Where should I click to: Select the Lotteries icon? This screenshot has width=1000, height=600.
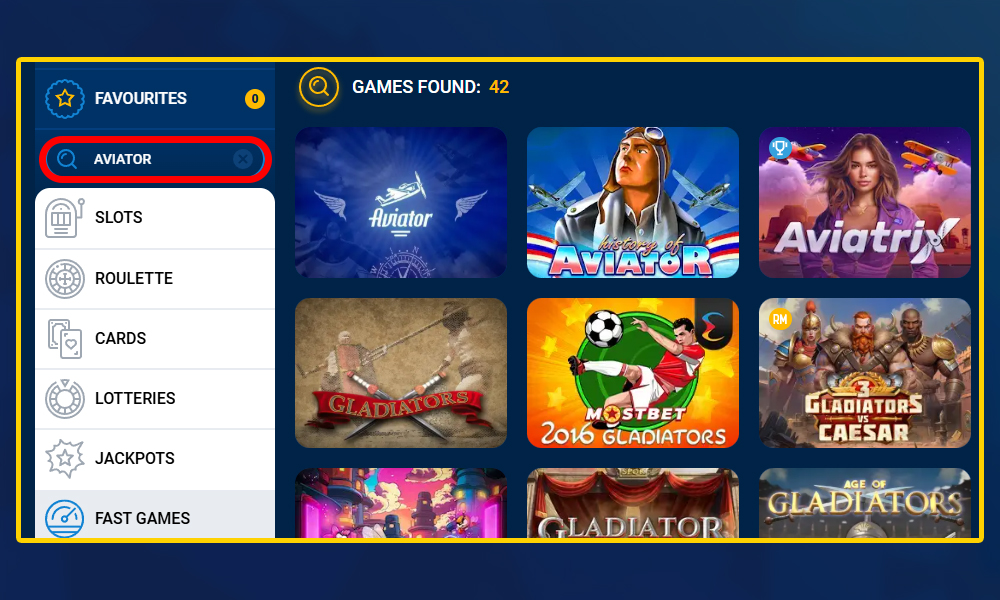click(x=64, y=399)
